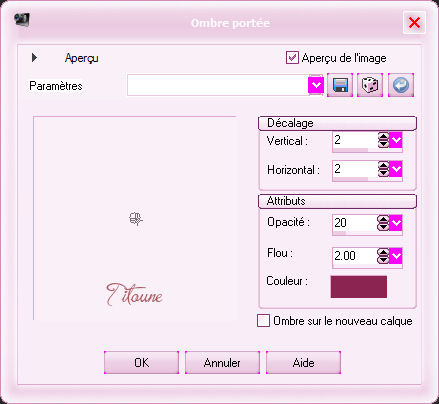Toggle the Aperçu de l'image checkbox
Screen dimensions: 439x404
292,58
